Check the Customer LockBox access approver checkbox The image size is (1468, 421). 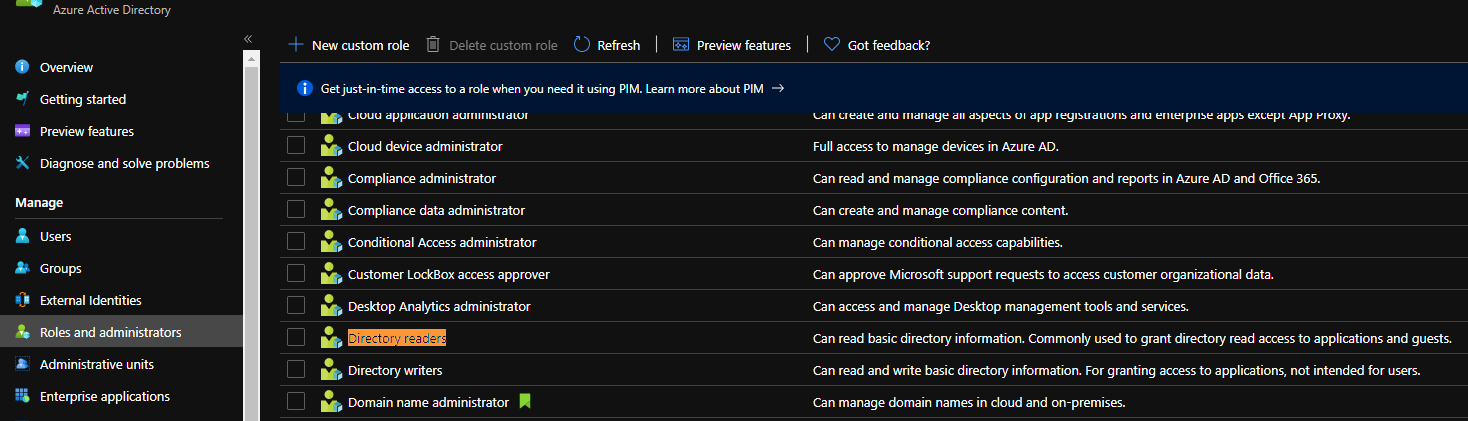(296, 274)
